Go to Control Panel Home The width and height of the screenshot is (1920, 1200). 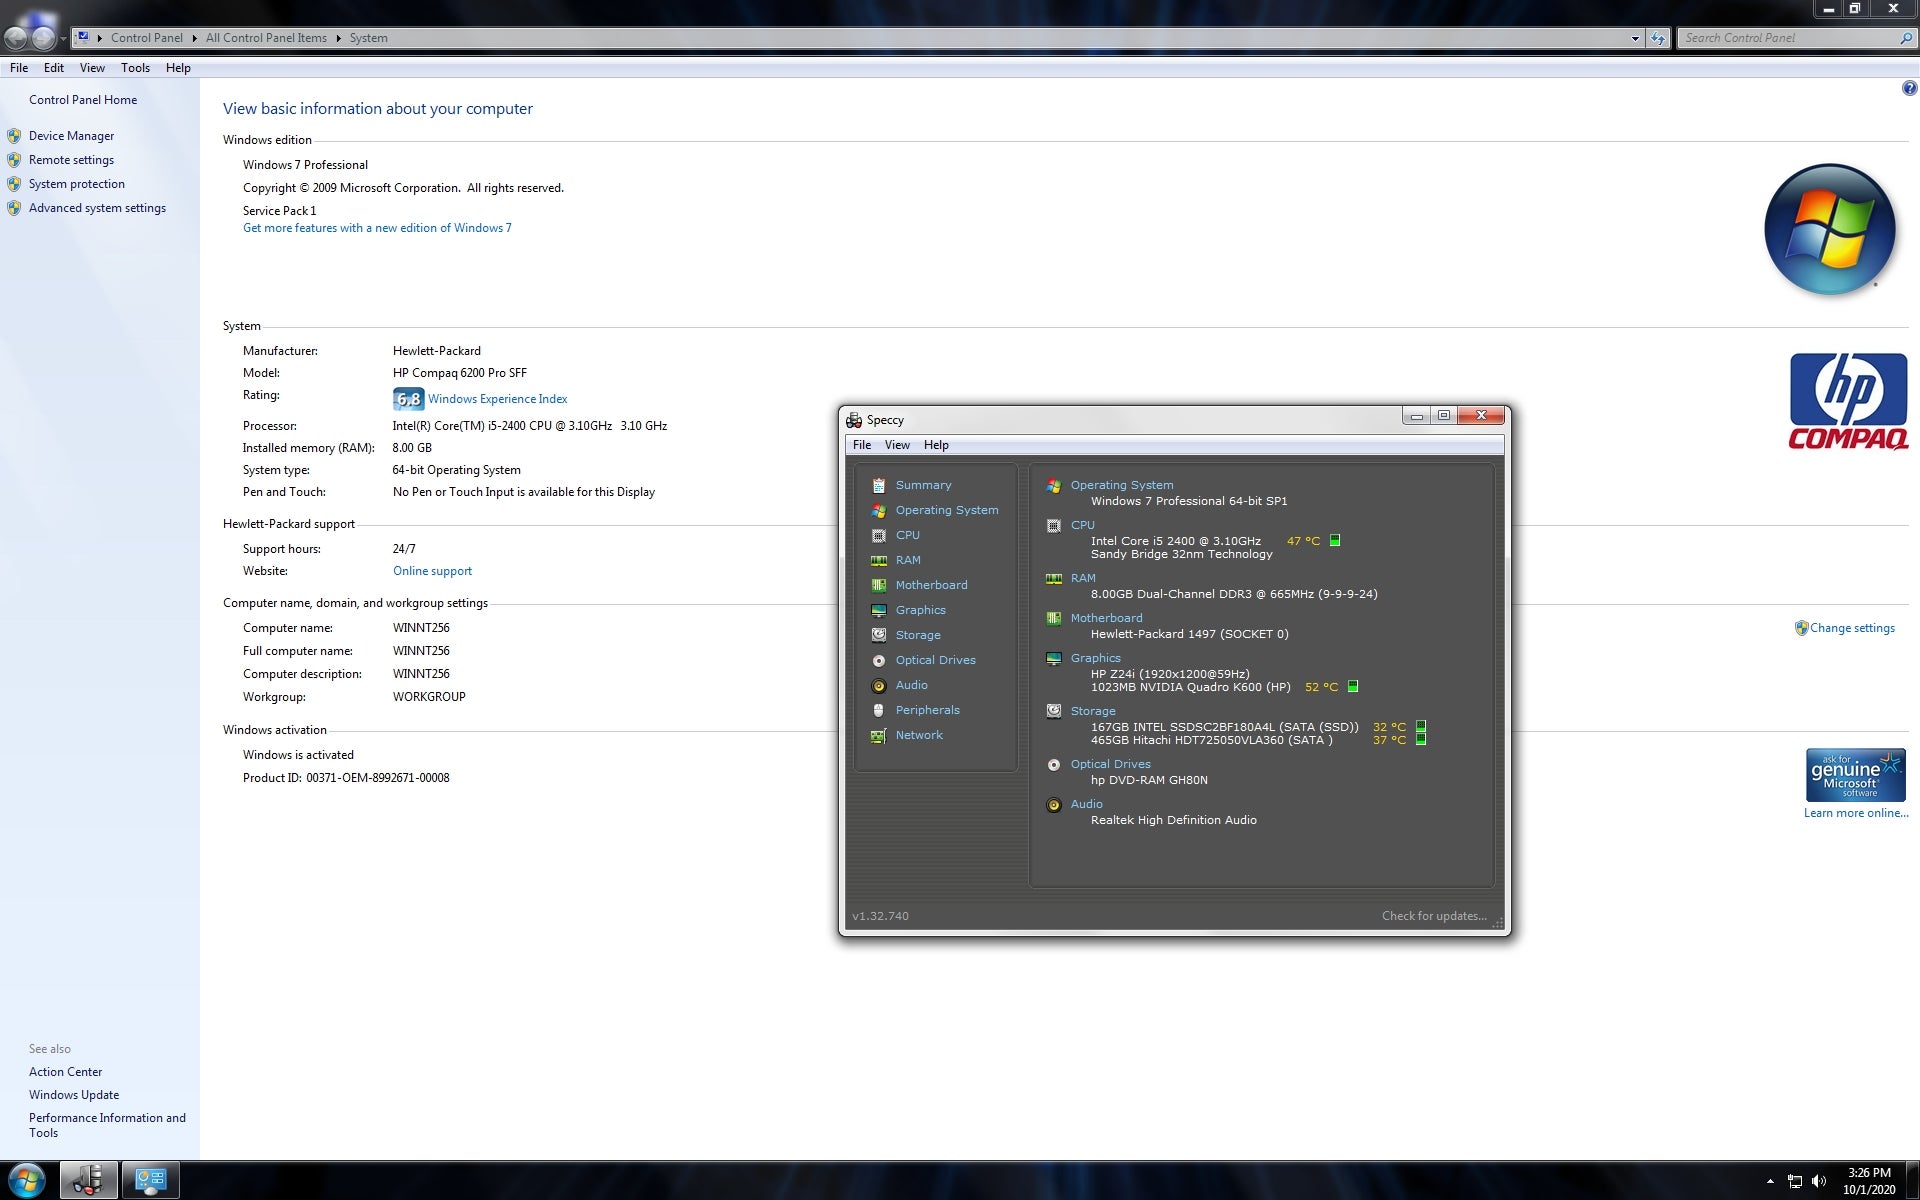pyautogui.click(x=83, y=100)
